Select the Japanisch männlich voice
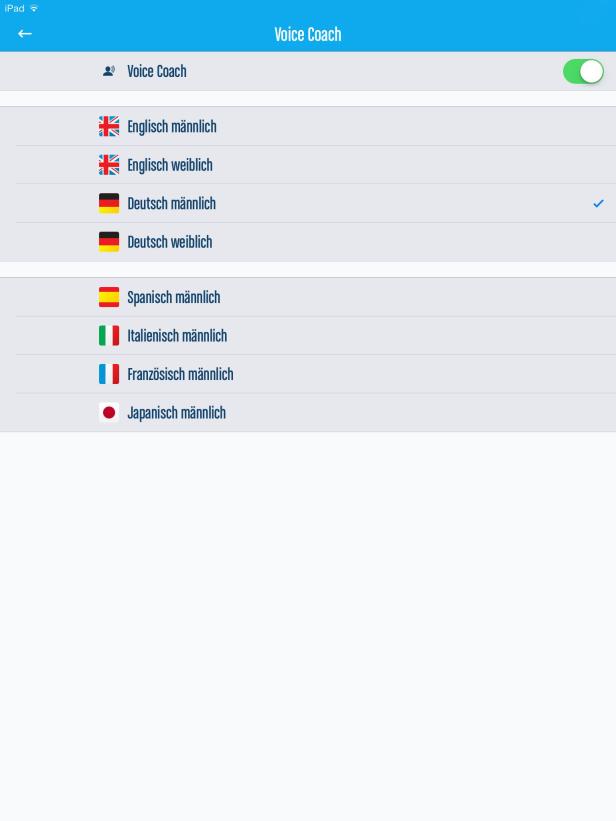This screenshot has width=616, height=821. (308, 413)
